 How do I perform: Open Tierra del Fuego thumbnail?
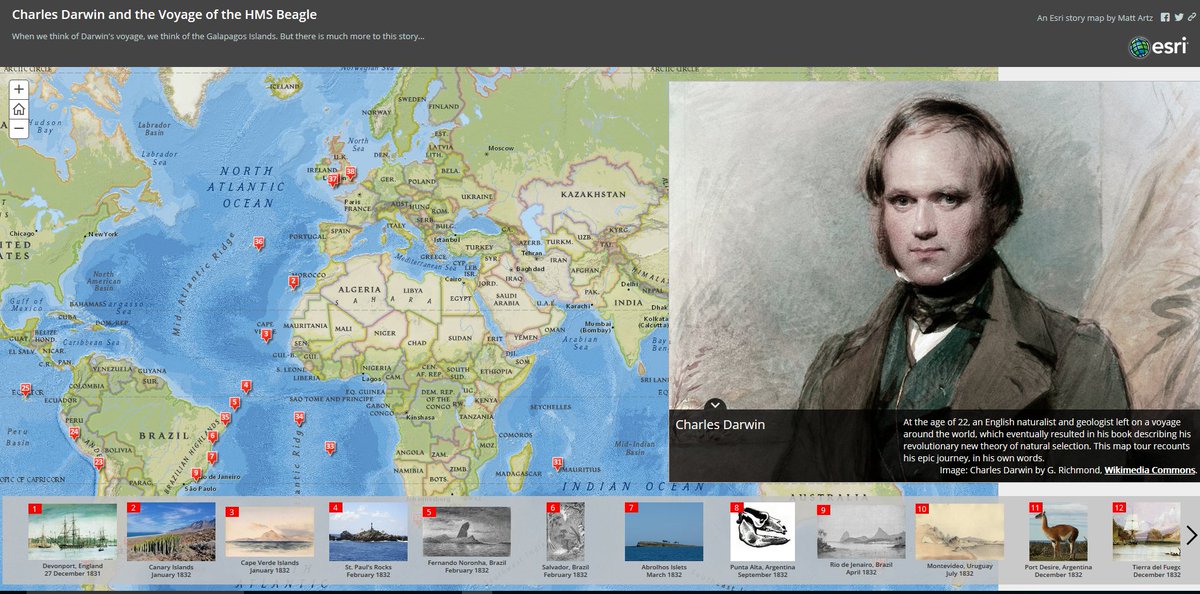click(x=1148, y=531)
